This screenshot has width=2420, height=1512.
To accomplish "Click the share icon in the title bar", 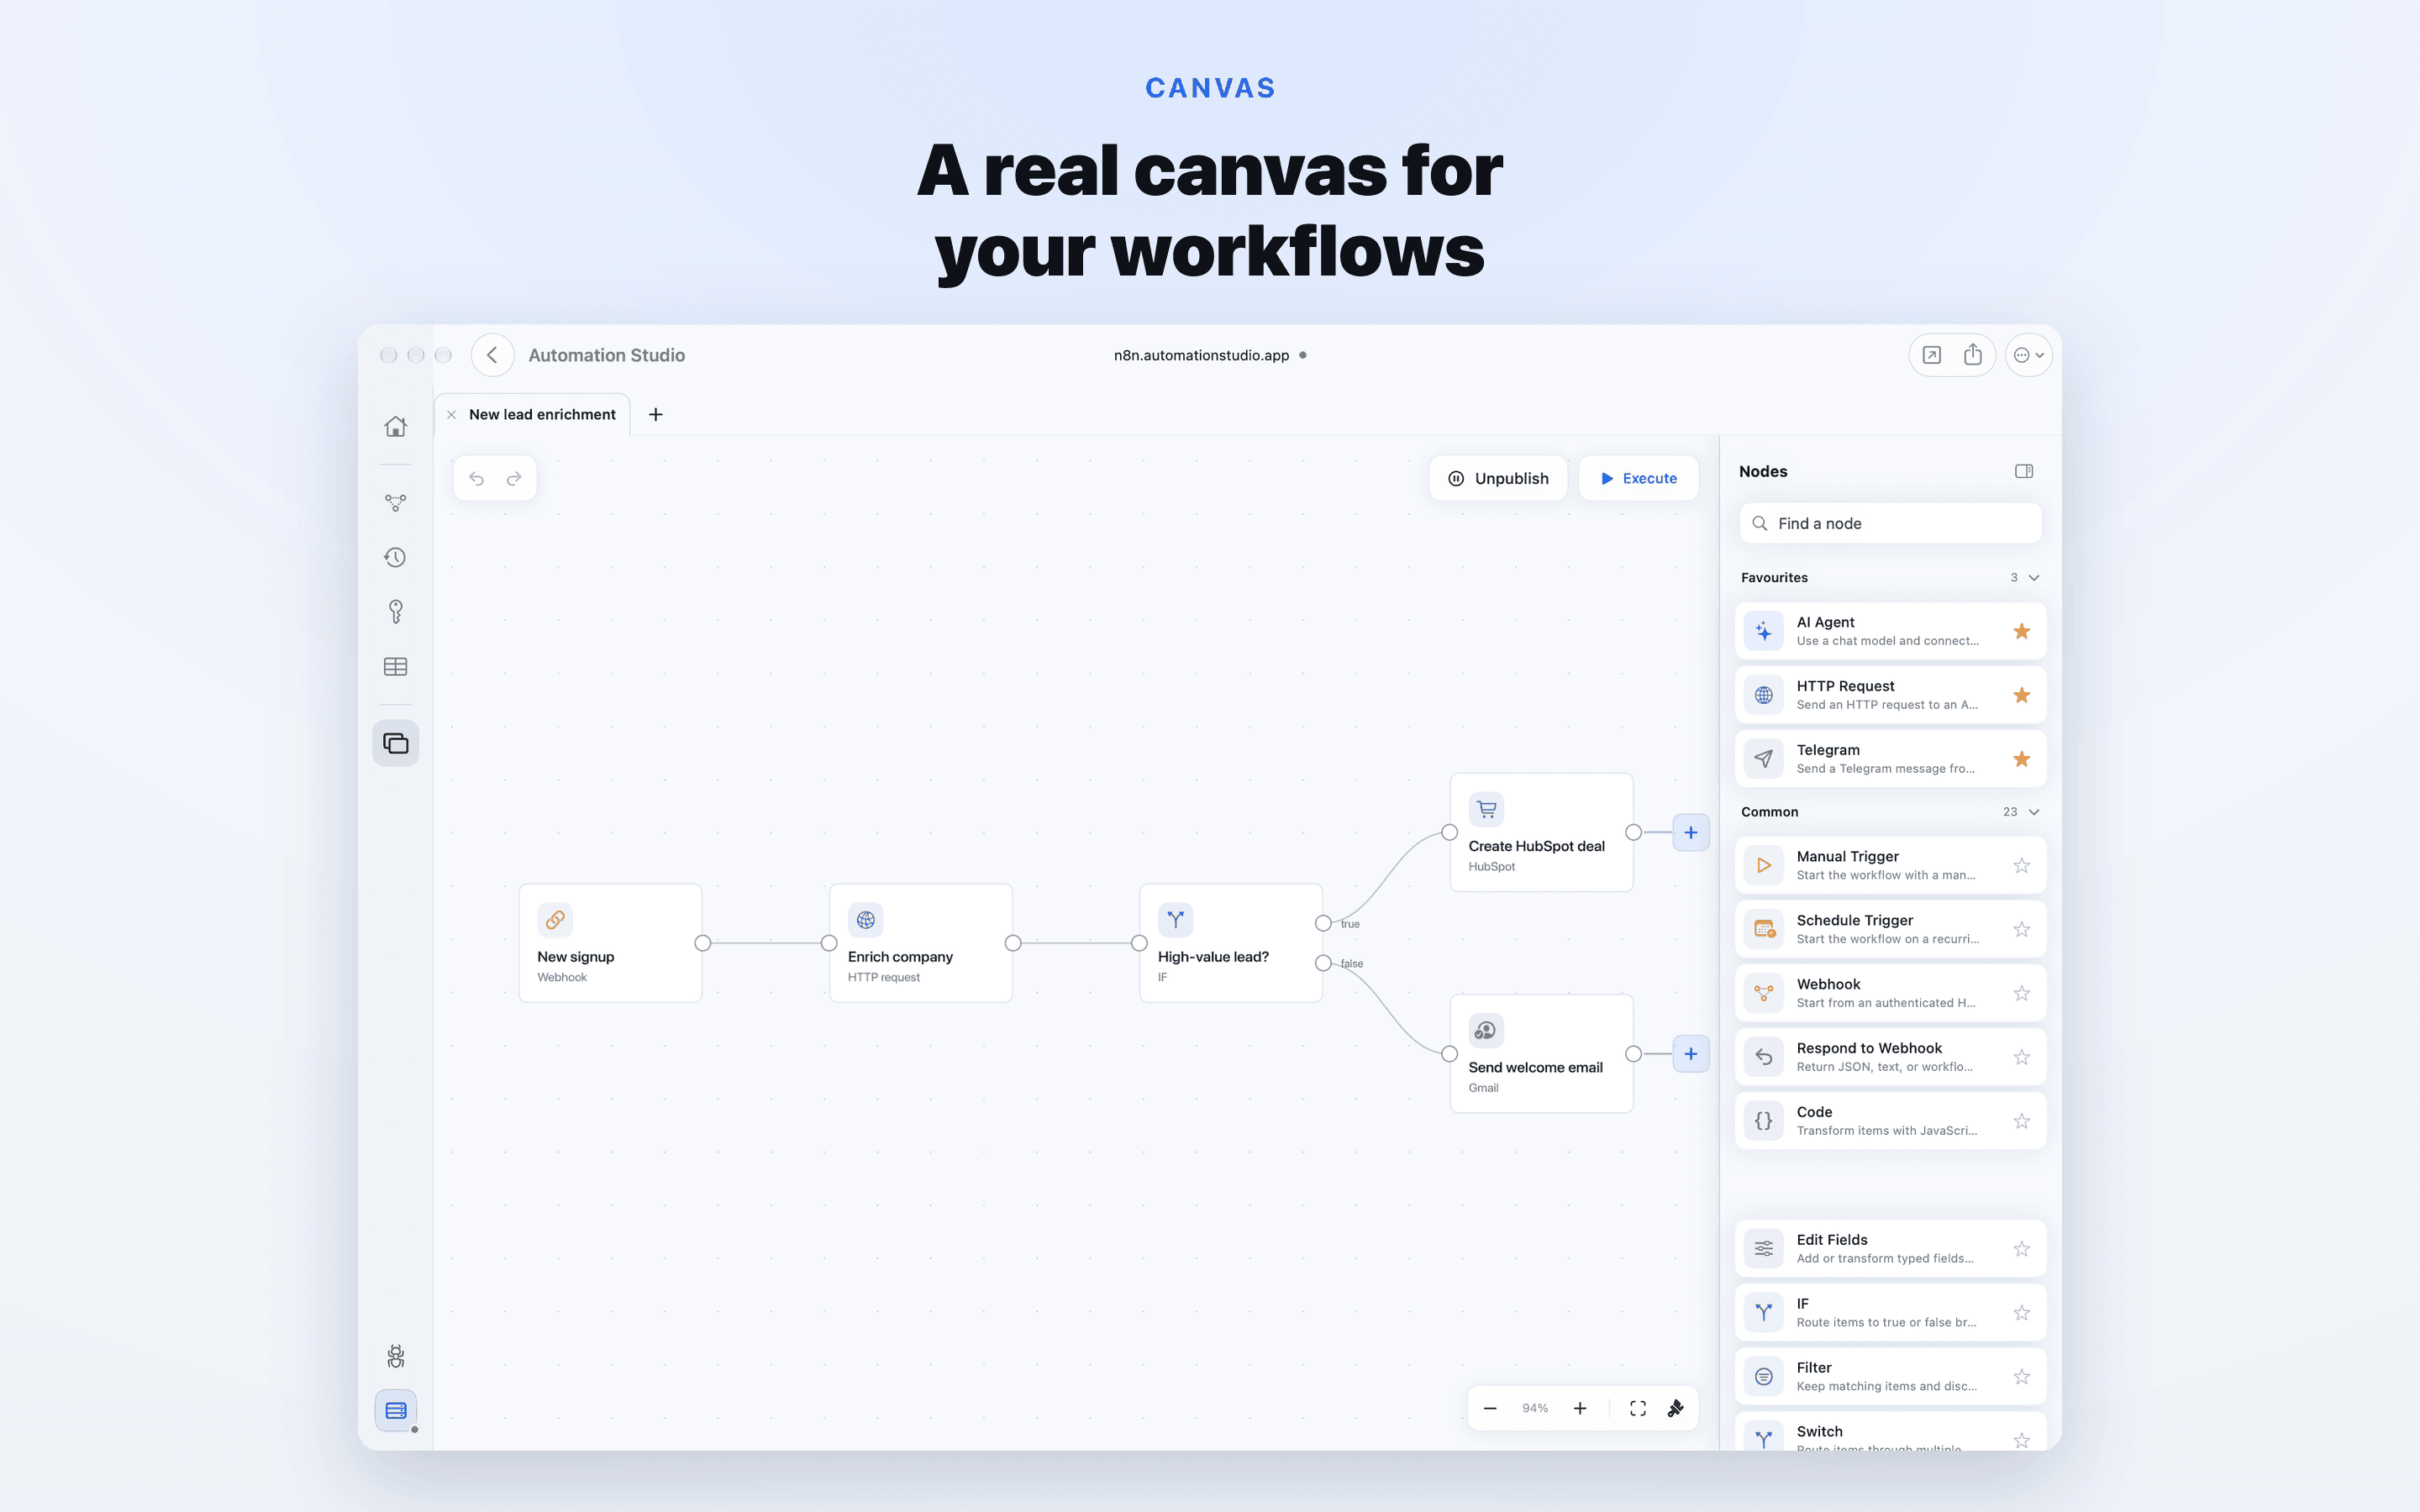I will (1972, 355).
